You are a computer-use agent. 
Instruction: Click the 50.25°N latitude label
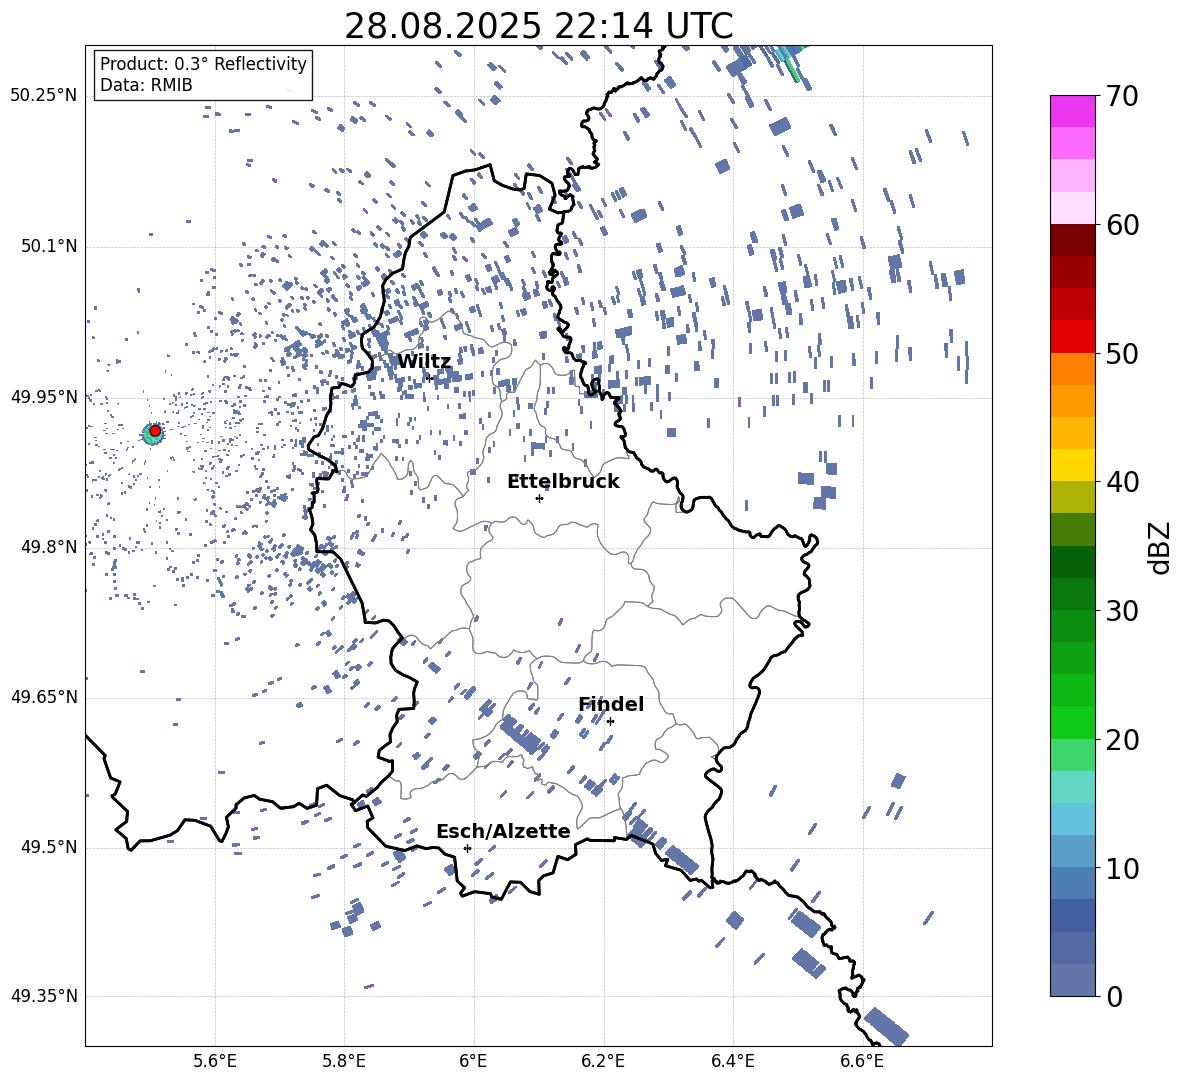(x=44, y=96)
